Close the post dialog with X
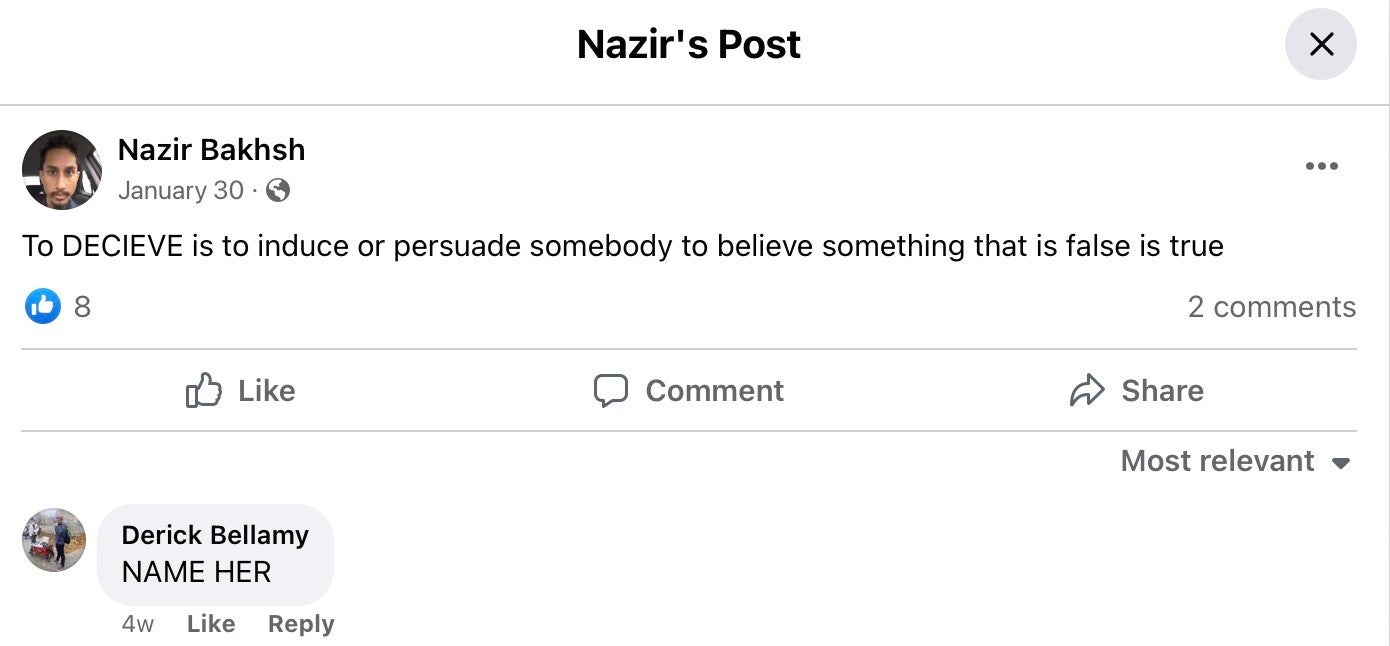 [1321, 44]
